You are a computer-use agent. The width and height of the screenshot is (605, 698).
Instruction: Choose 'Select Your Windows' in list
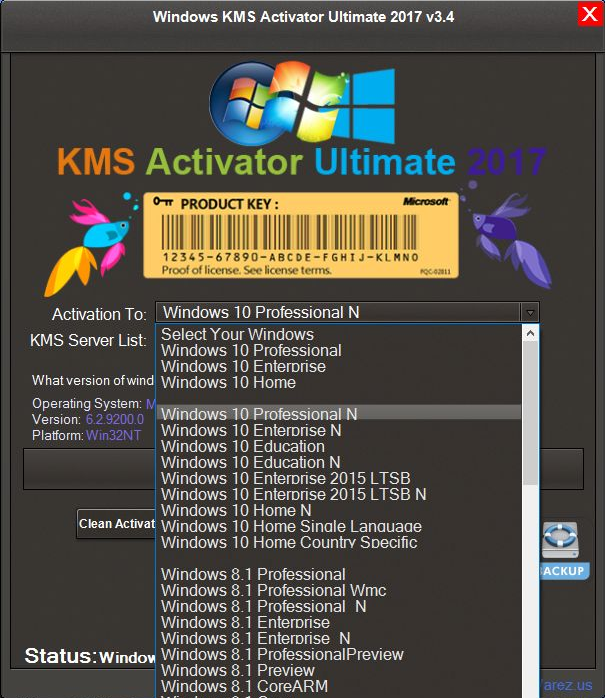(x=339, y=334)
